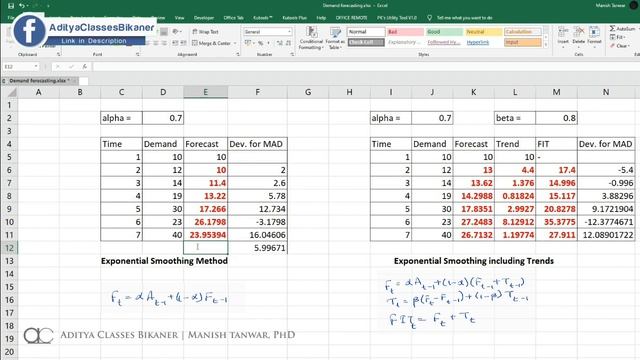The width and height of the screenshot is (640, 360).
Task: Select beta value cell showing 0.8
Action: pyautogui.click(x=556, y=118)
